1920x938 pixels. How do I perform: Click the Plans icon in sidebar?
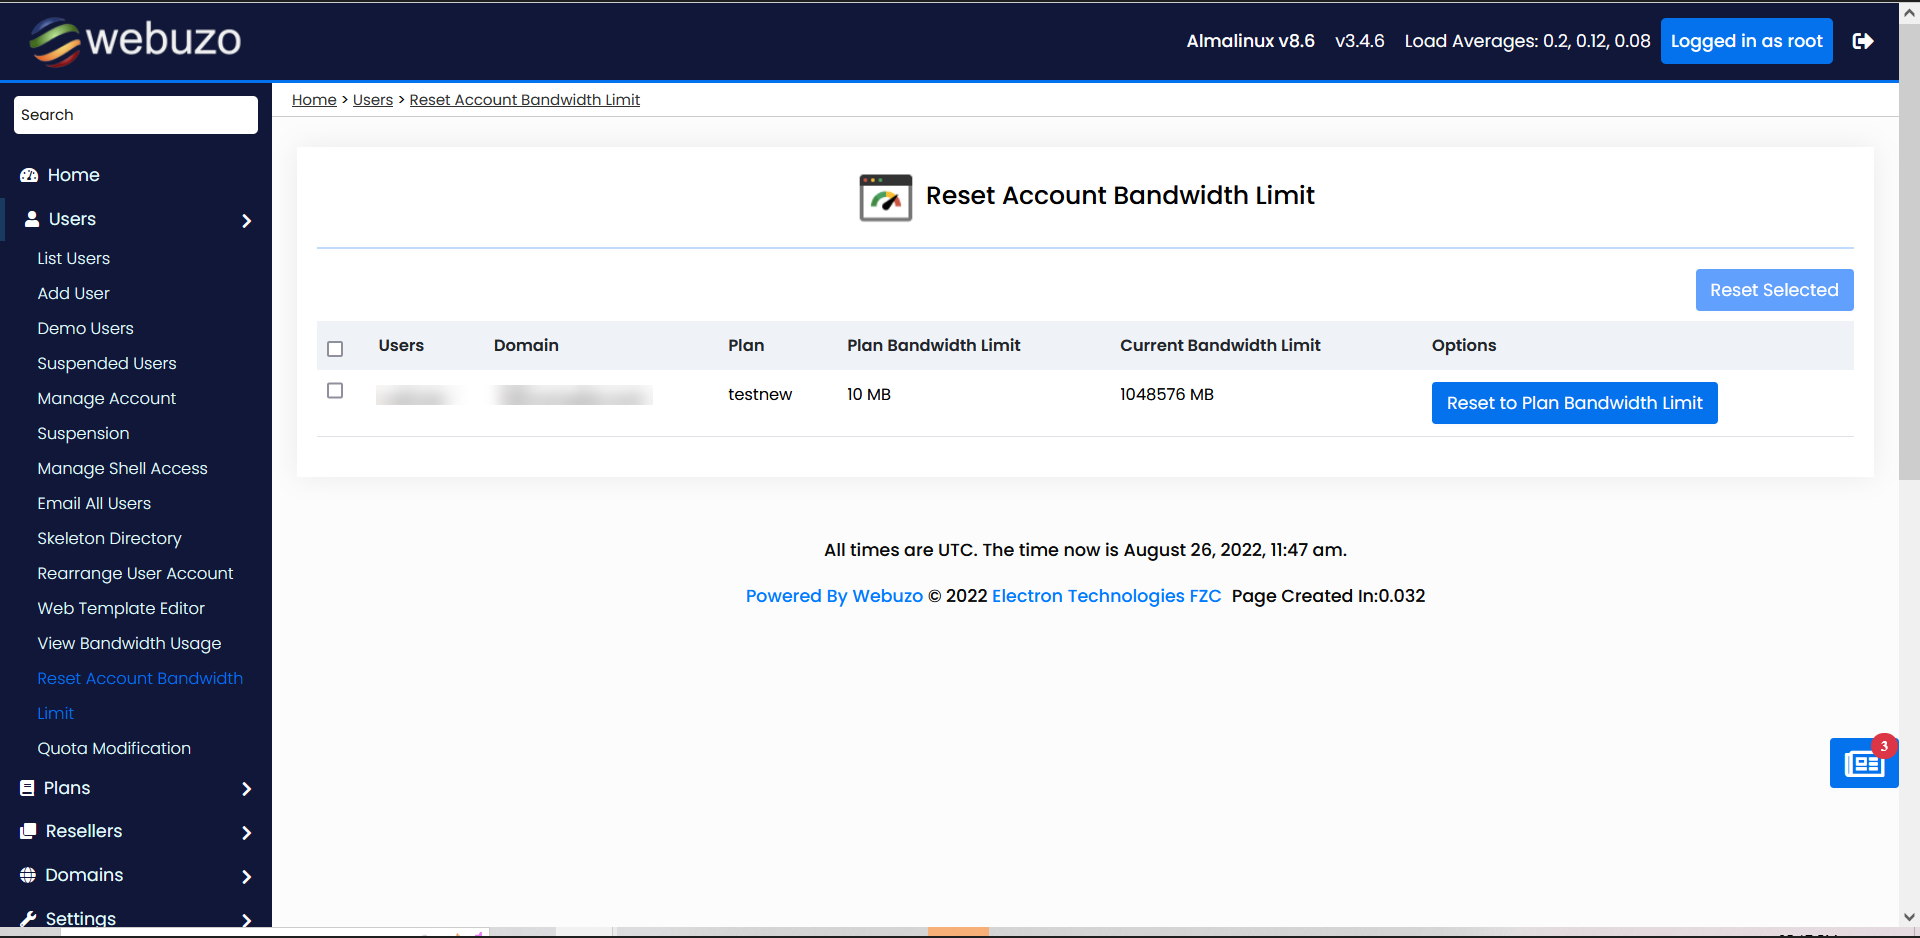[27, 788]
